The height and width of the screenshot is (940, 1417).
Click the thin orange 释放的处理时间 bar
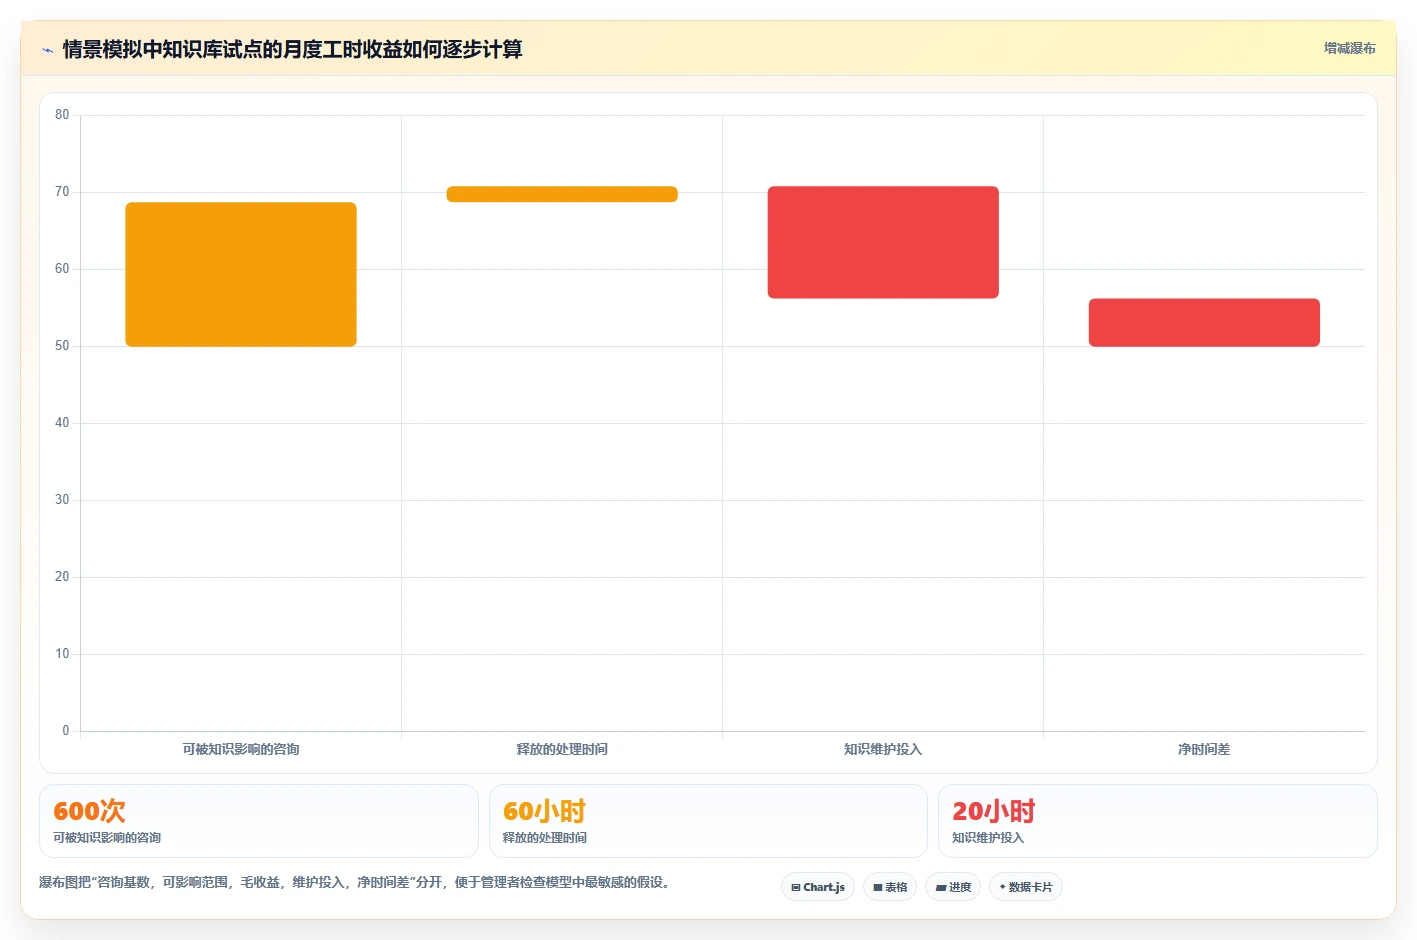pyautogui.click(x=562, y=194)
